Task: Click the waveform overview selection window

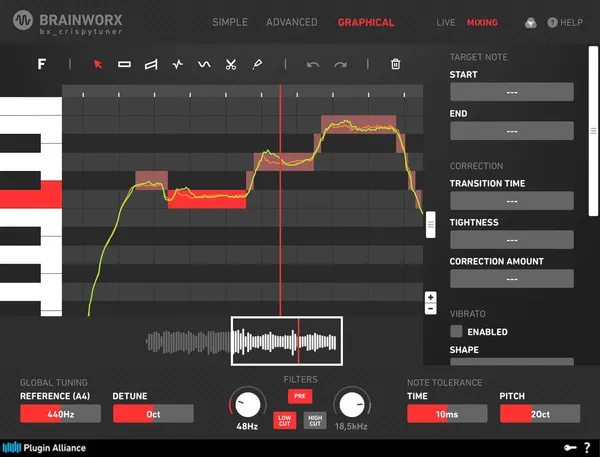Action: (x=287, y=341)
